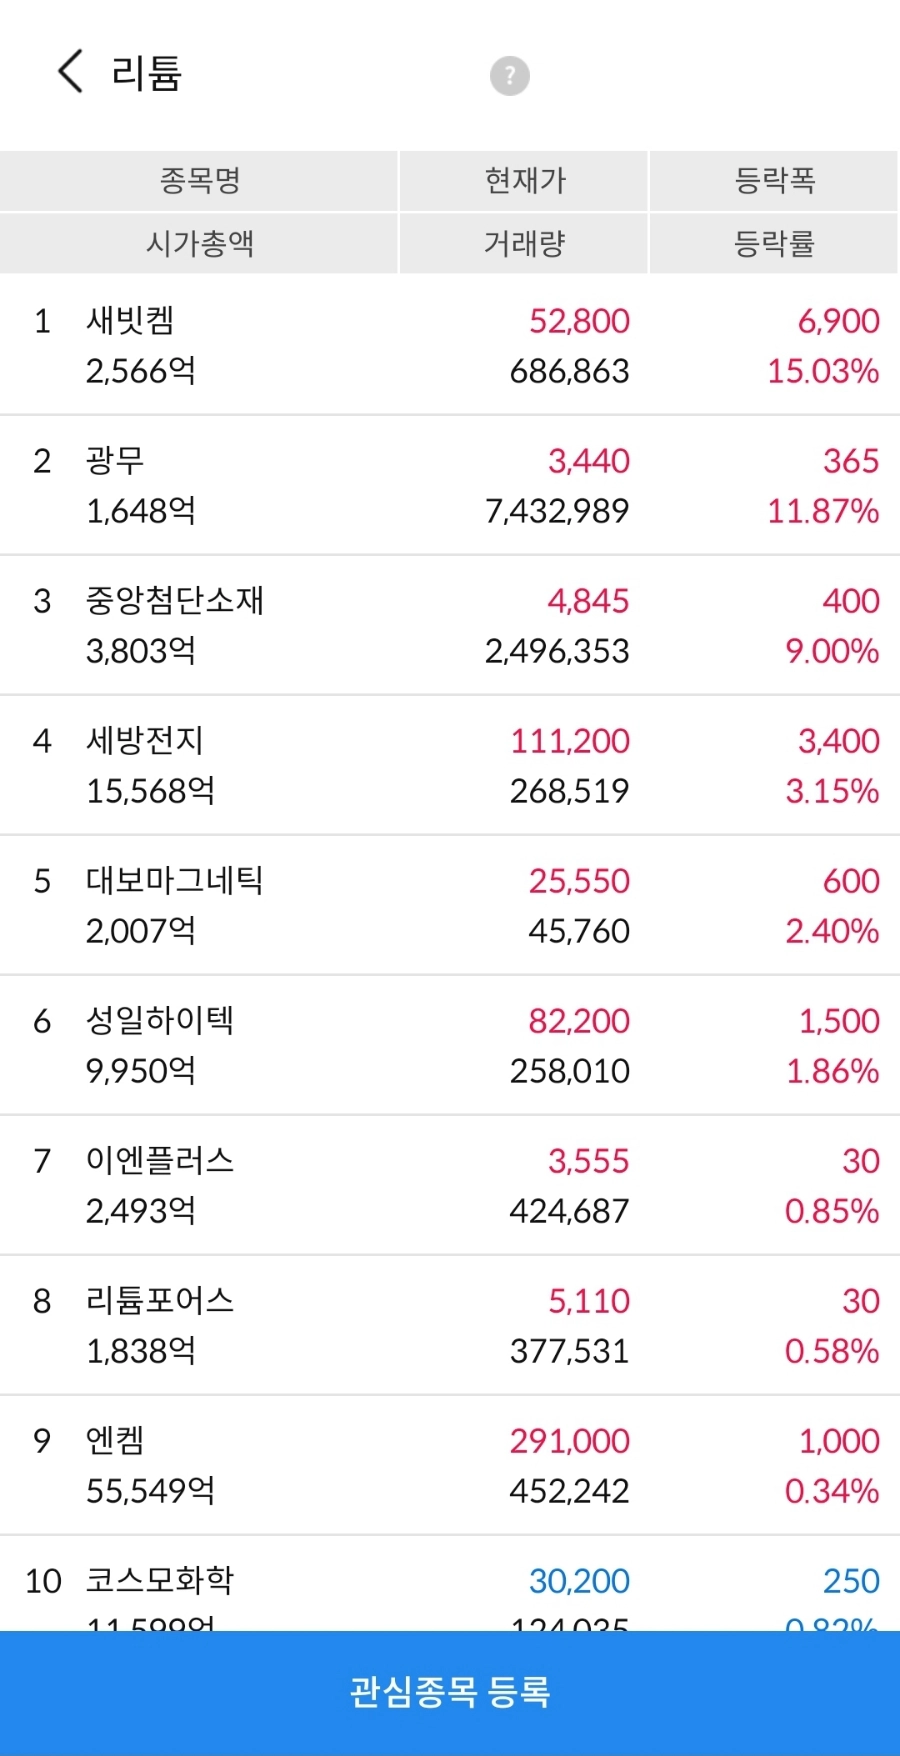Choose the 대보마그네틱 row
Viewport: 900px width, 1756px height.
click(450, 905)
